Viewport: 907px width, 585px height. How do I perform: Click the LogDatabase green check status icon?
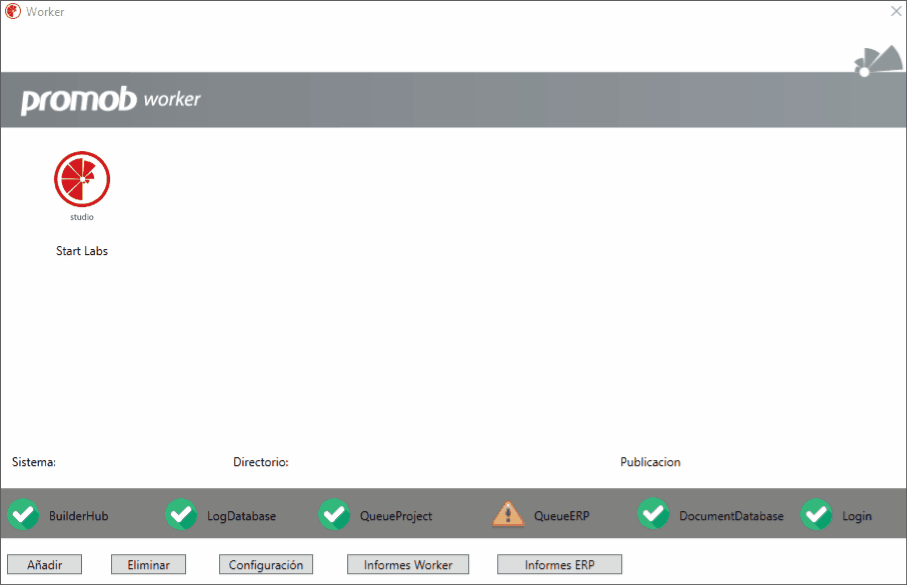(x=182, y=514)
